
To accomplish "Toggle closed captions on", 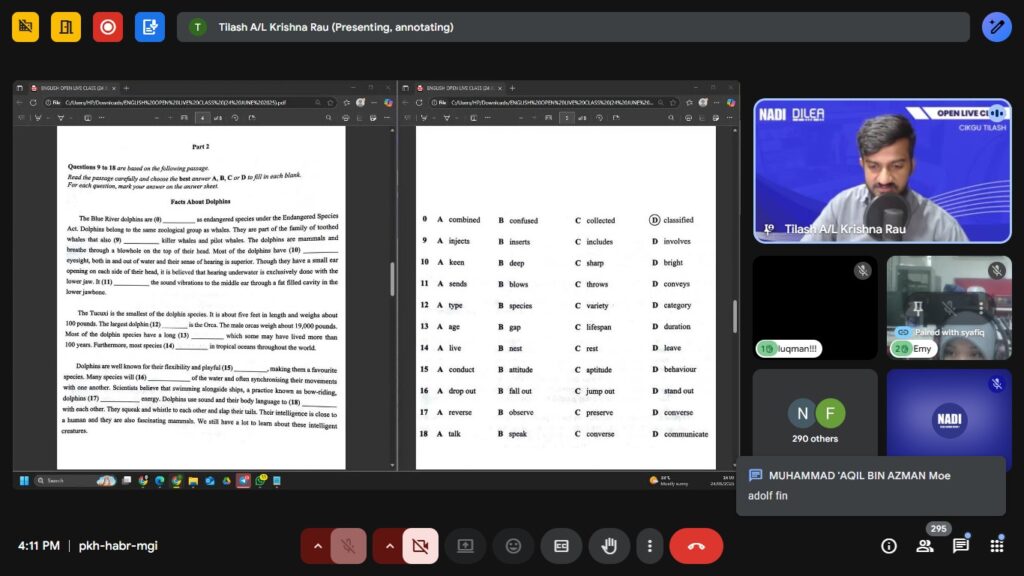I will [561, 546].
